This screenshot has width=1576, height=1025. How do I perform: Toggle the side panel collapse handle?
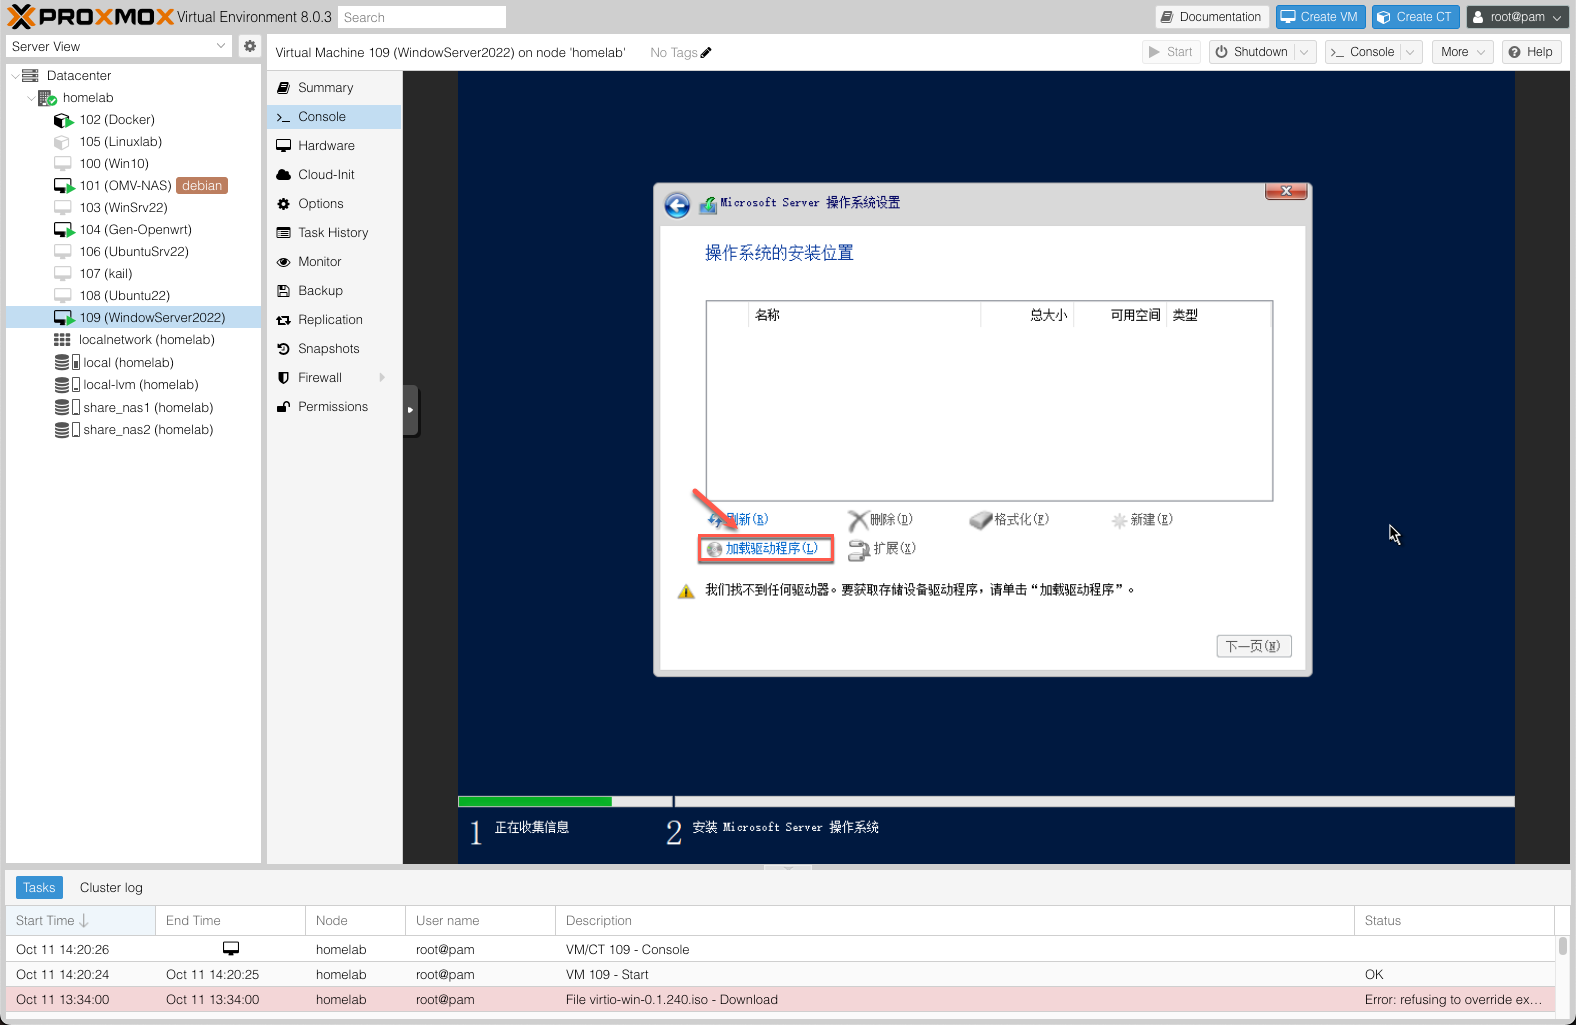point(410,410)
